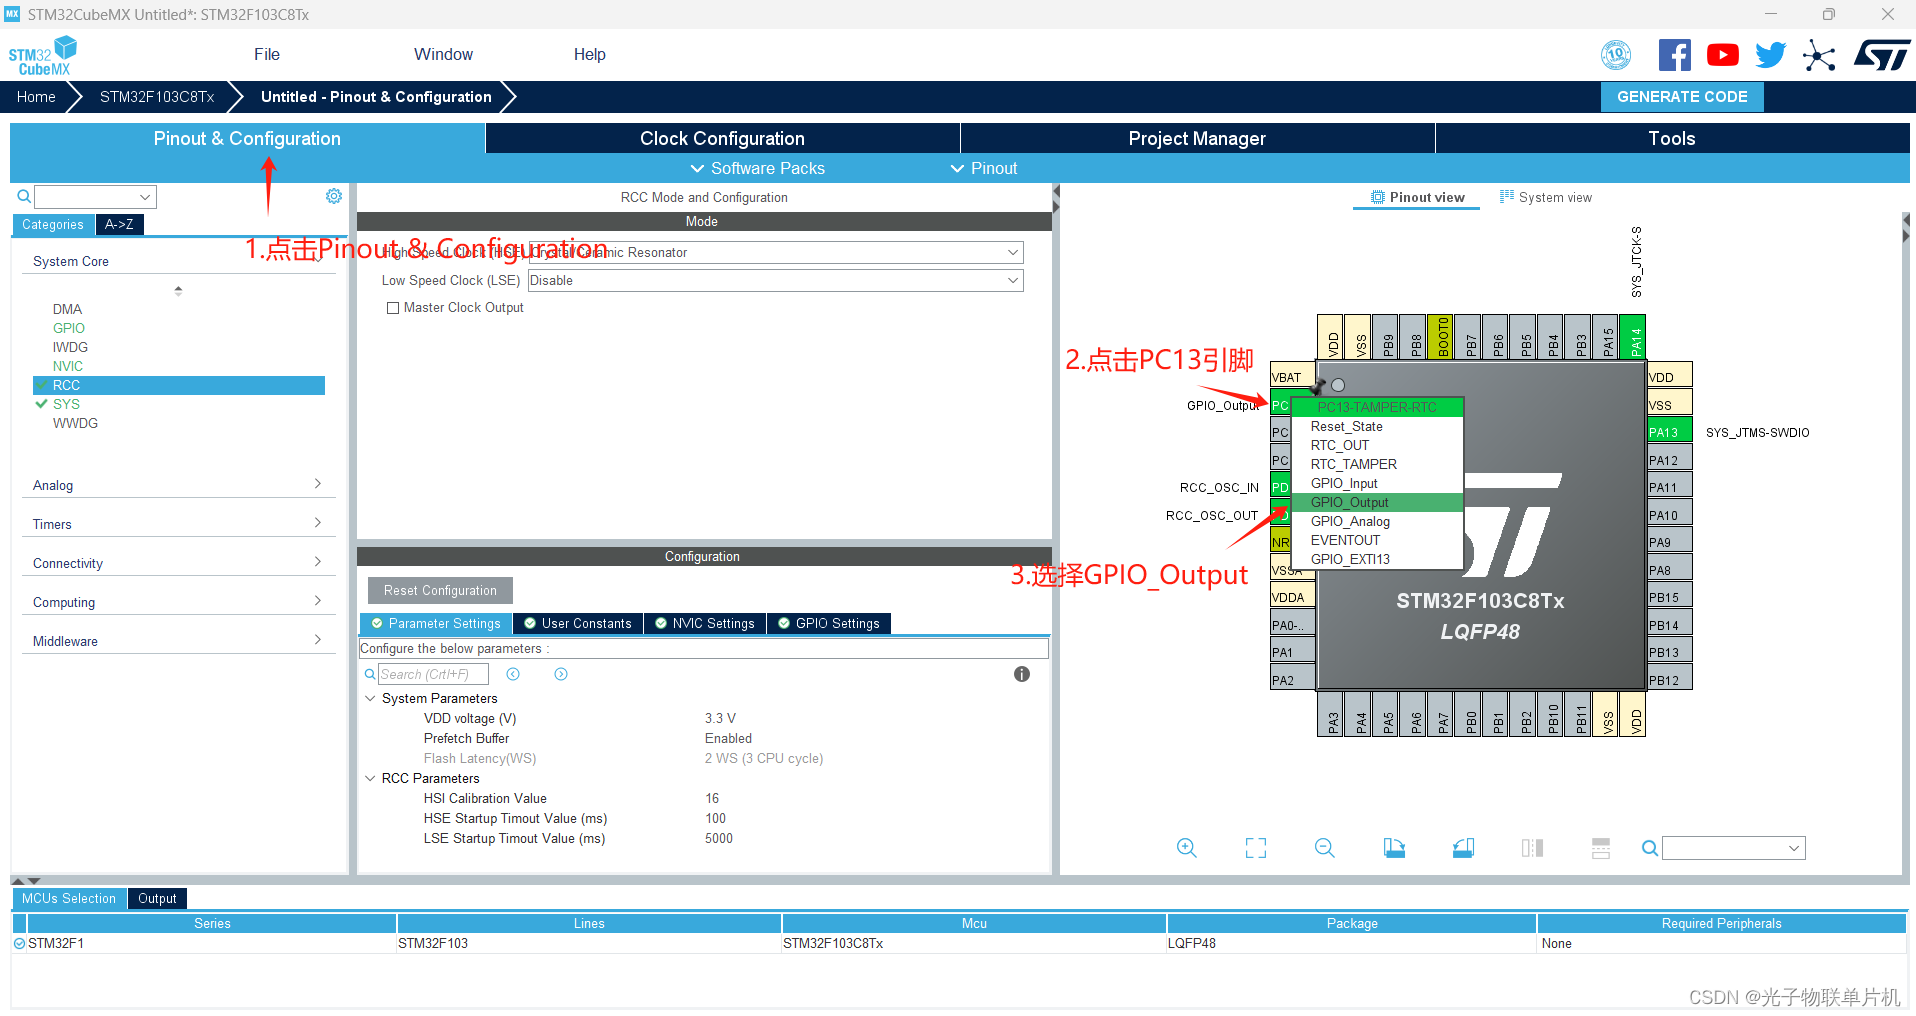Rotate the chip view clockwise icon
This screenshot has width=1916, height=1016.
point(1394,848)
